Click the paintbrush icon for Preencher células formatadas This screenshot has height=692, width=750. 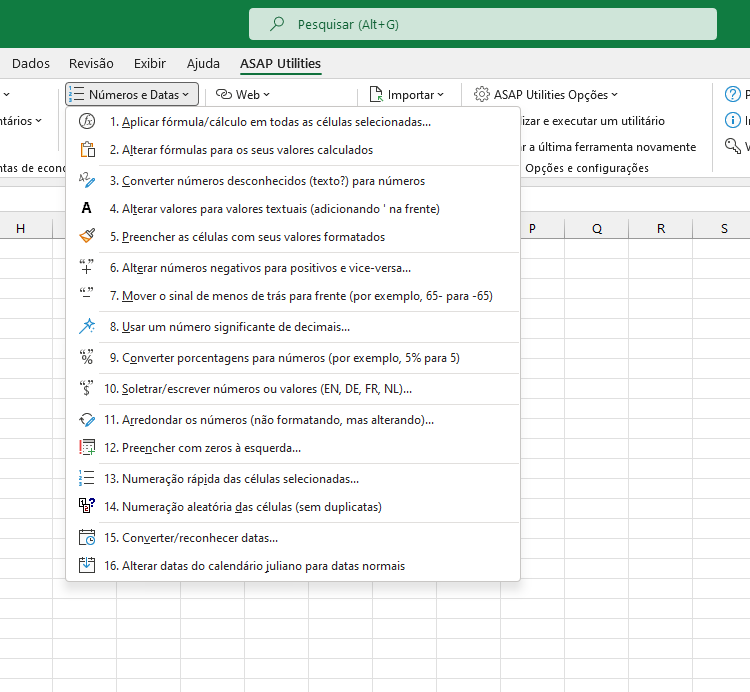coord(87,236)
